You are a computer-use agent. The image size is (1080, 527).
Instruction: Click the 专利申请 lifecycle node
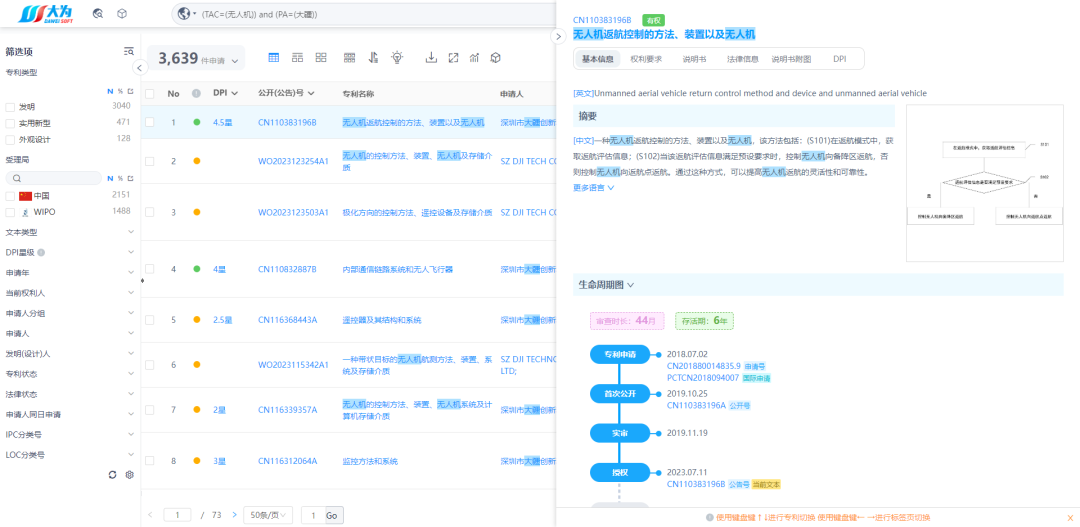(x=620, y=355)
